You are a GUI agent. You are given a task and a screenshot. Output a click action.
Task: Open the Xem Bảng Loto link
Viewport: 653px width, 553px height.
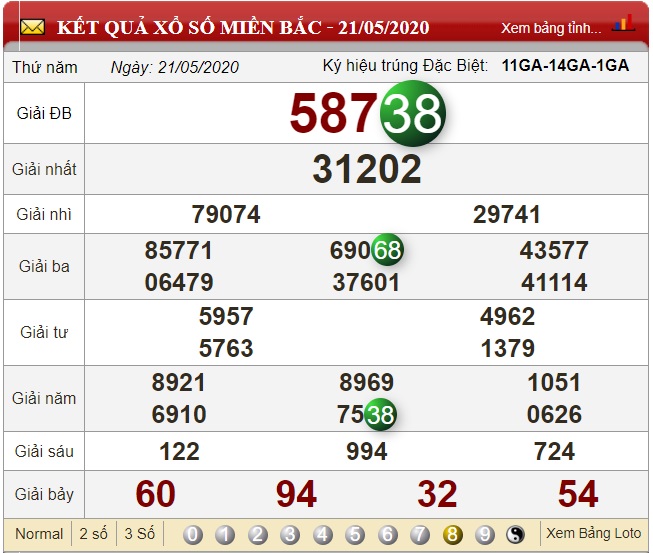coord(593,533)
